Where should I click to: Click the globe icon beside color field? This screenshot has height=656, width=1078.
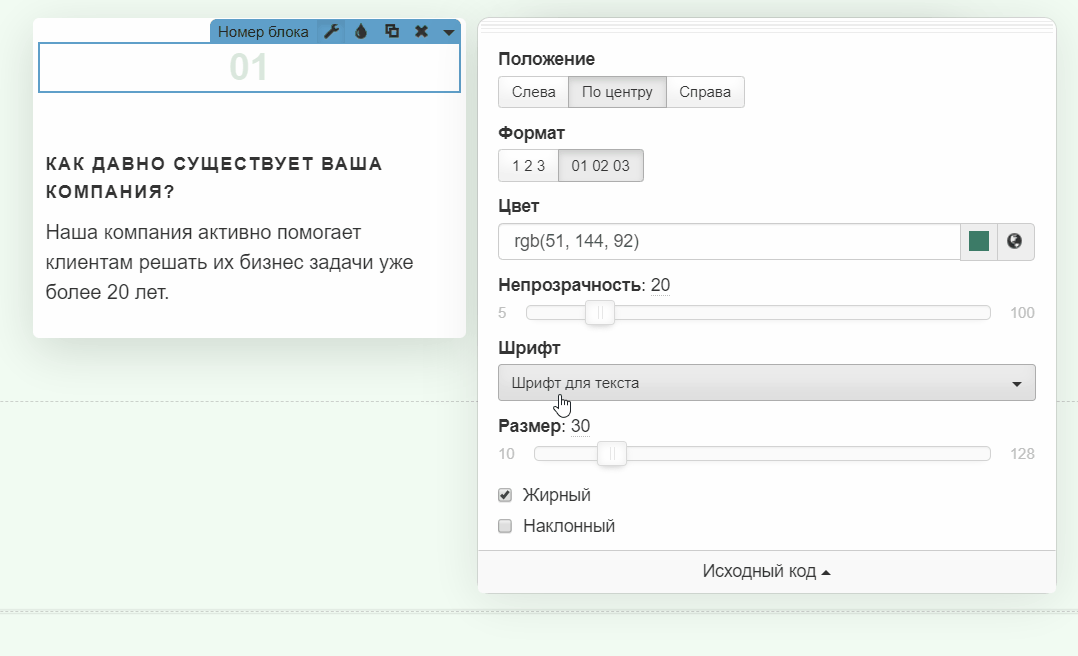[x=1015, y=241]
